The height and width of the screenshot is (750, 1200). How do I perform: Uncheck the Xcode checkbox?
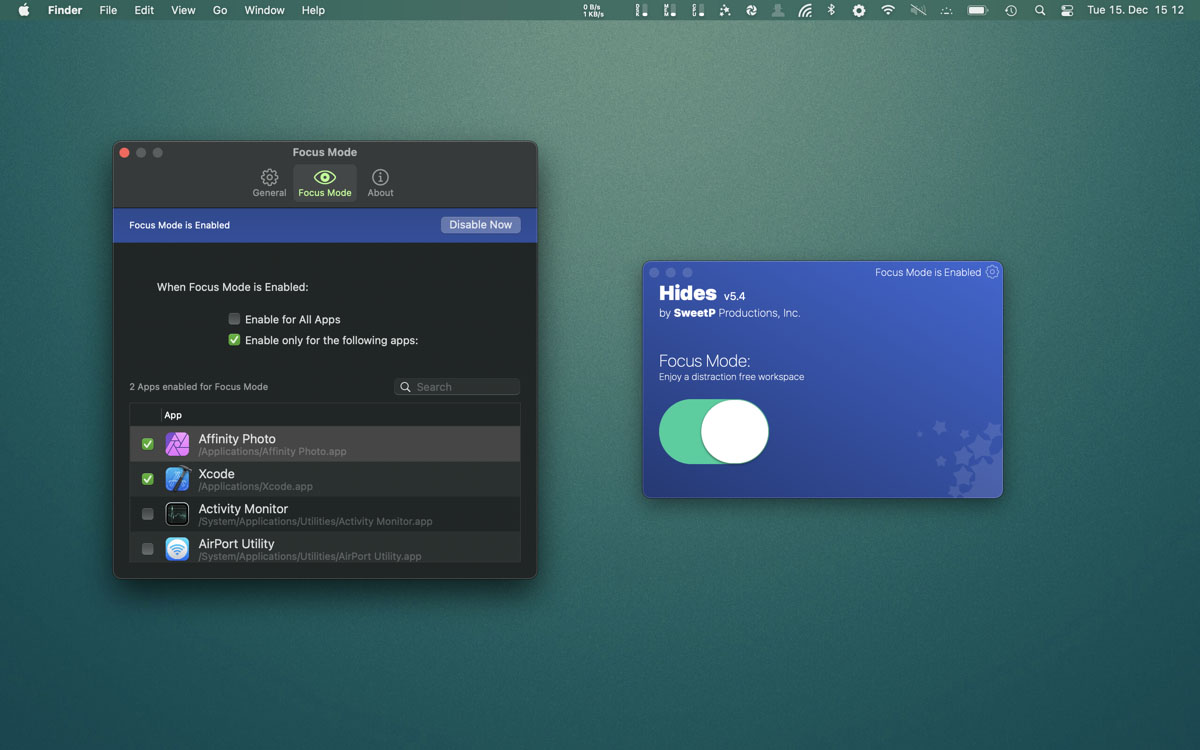148,479
